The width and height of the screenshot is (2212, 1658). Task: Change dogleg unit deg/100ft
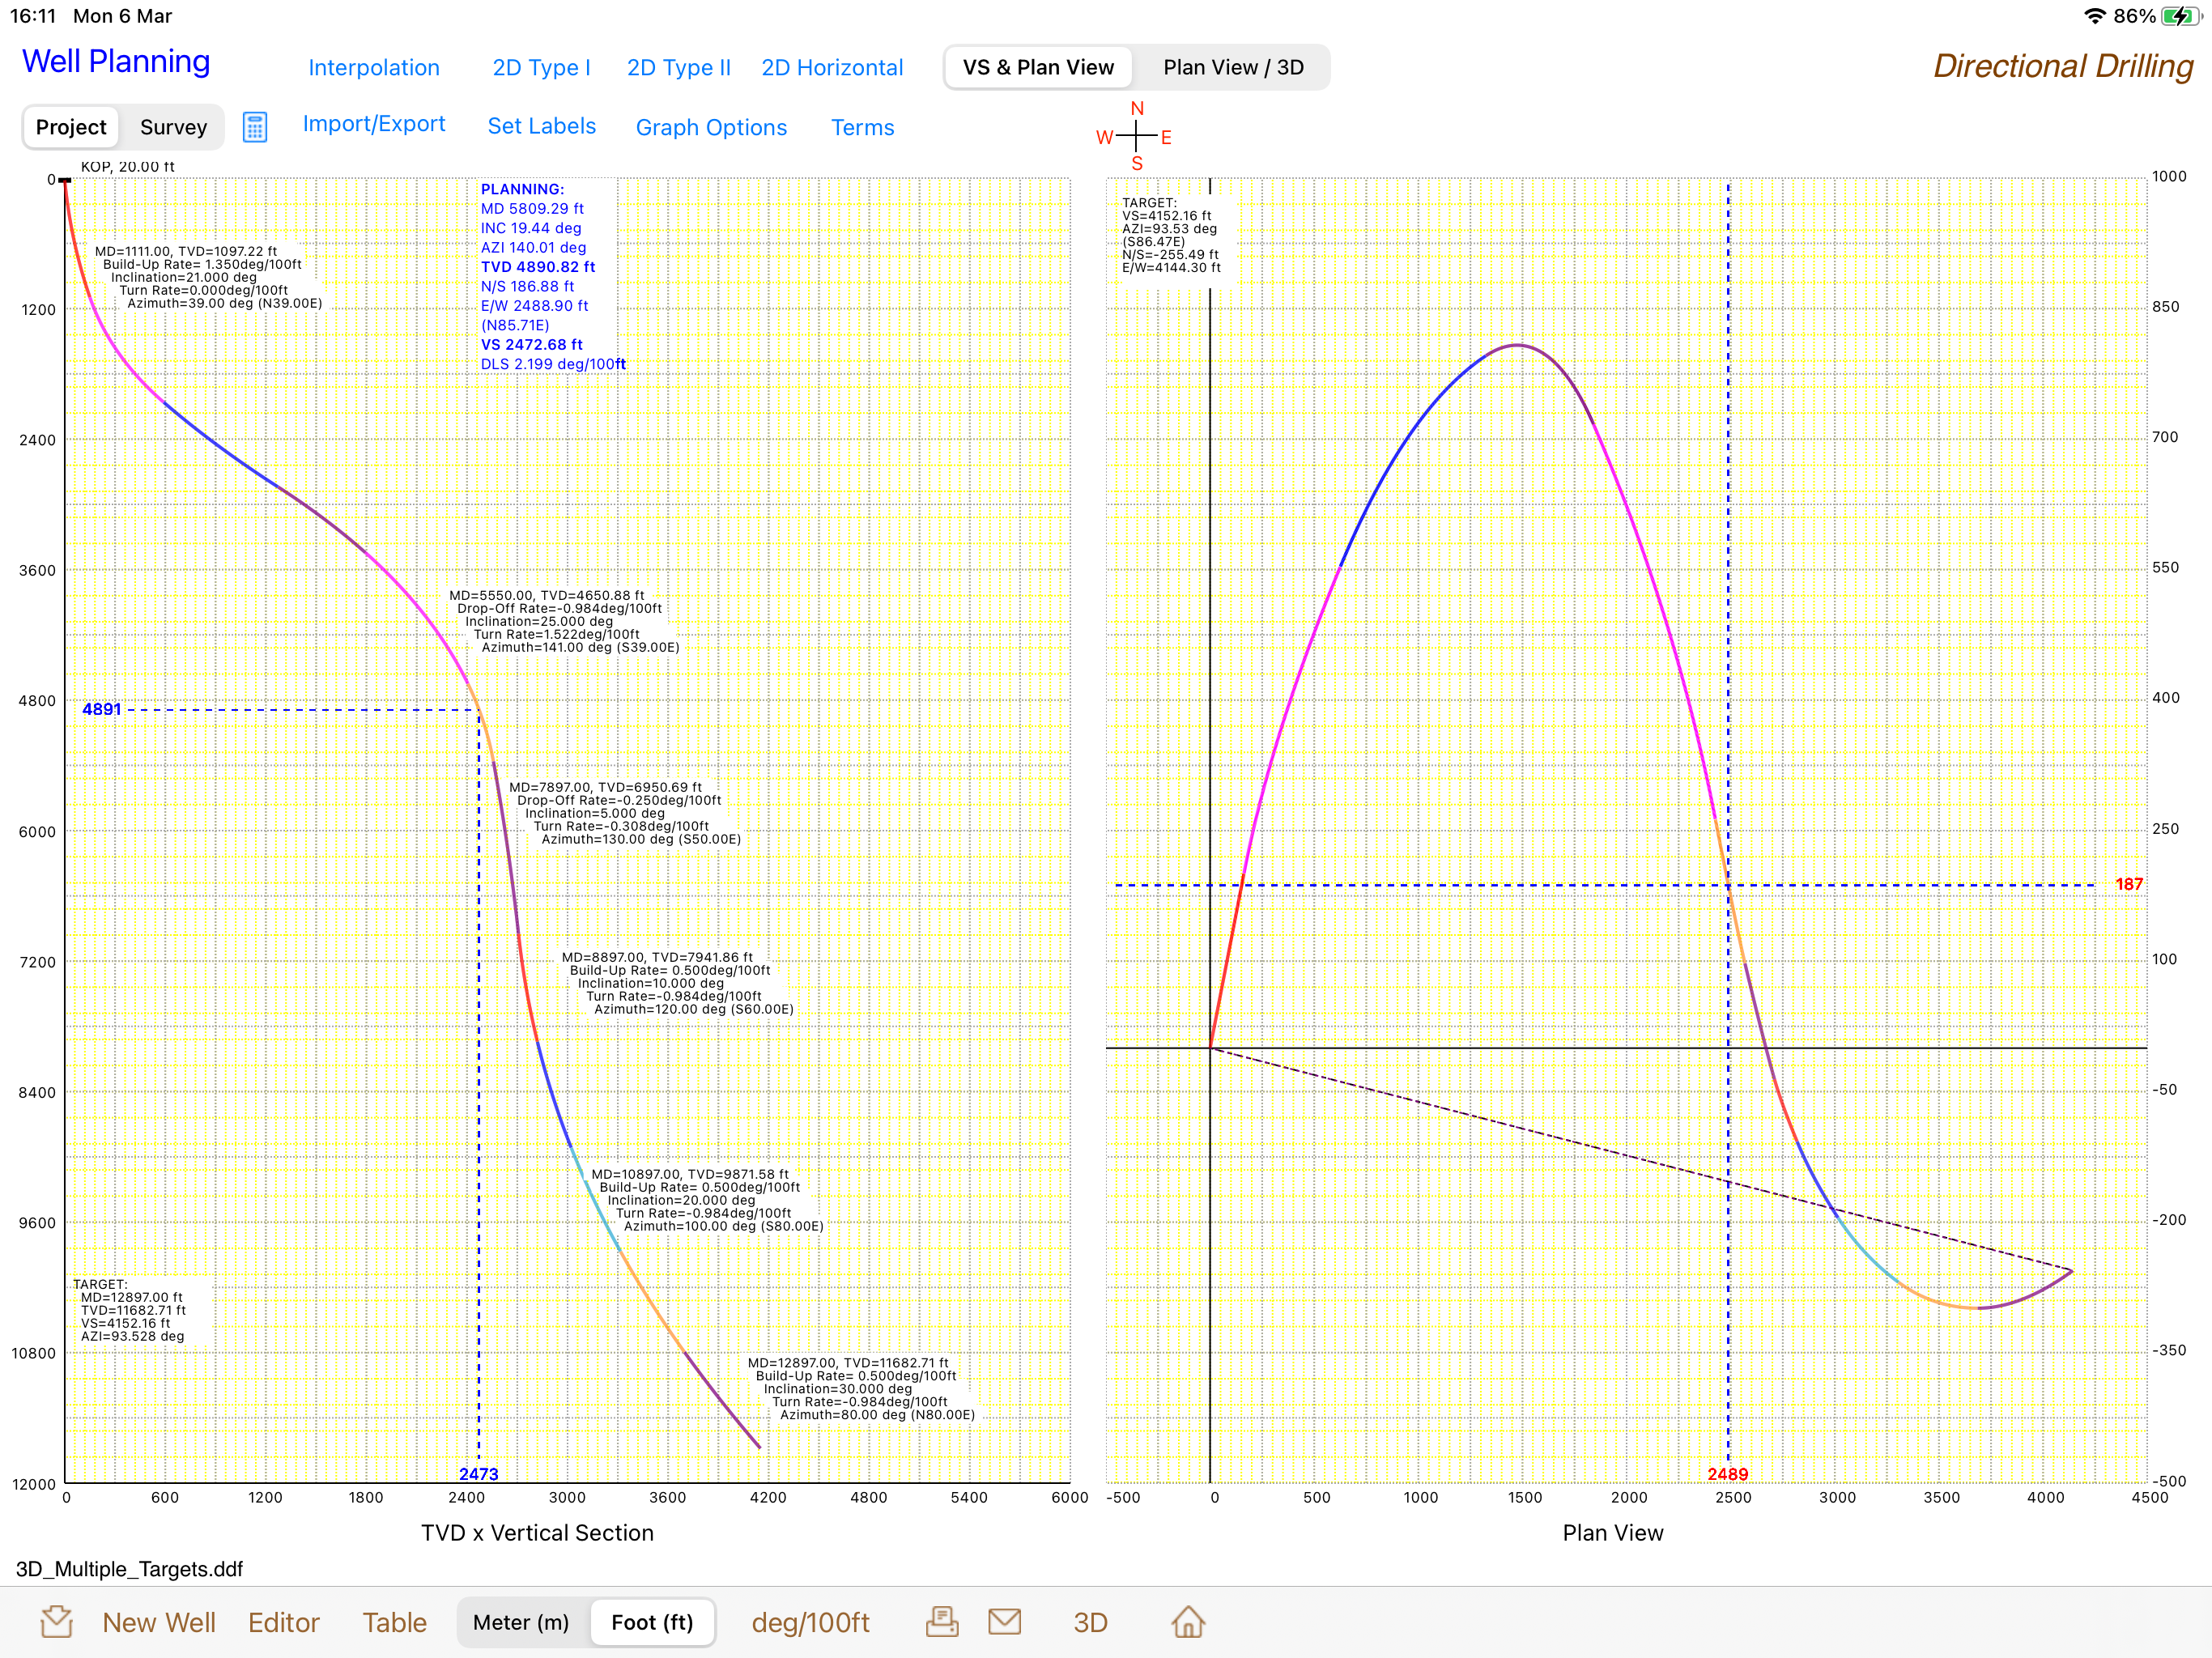pos(810,1622)
